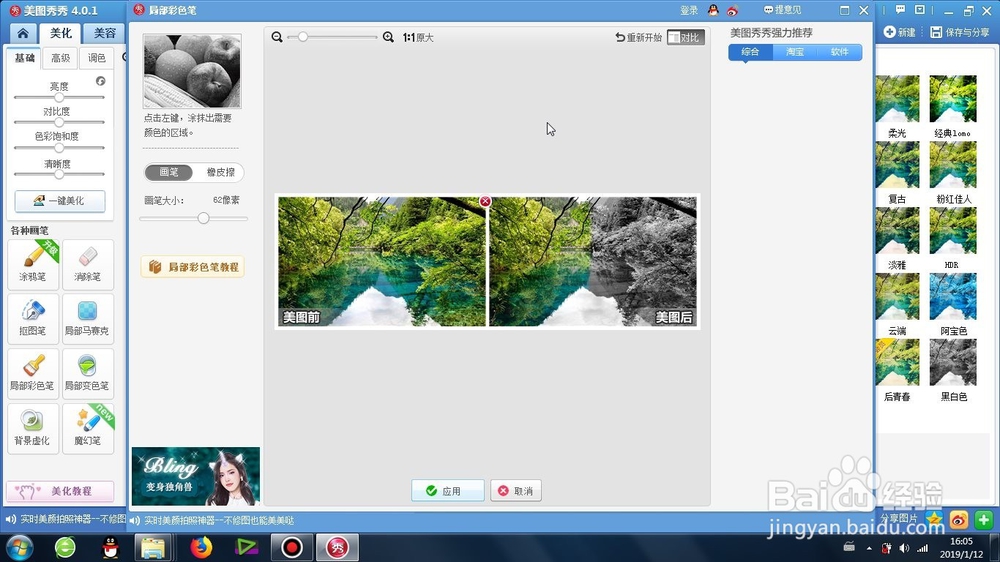Choose the 局部彩色笔 partial color brush

(x=33, y=373)
